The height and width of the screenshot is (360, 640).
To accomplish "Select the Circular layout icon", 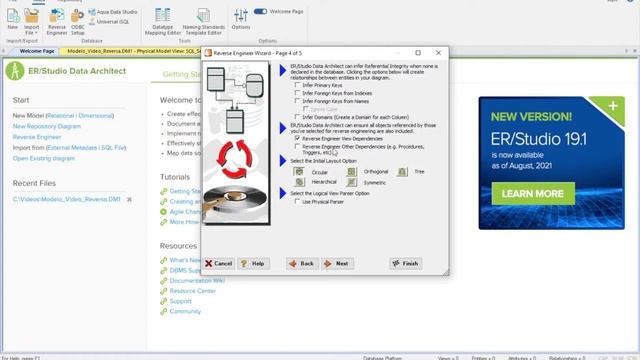I will click(x=299, y=172).
